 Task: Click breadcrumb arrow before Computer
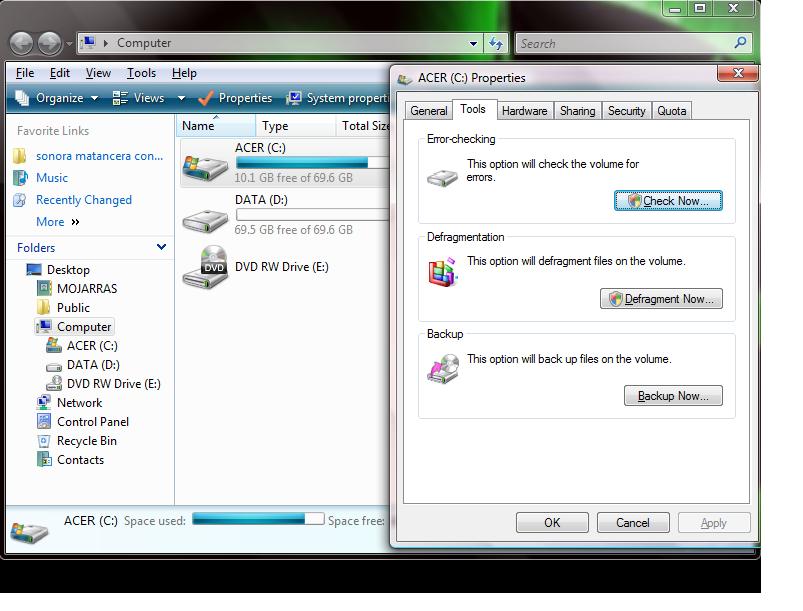[x=105, y=43]
